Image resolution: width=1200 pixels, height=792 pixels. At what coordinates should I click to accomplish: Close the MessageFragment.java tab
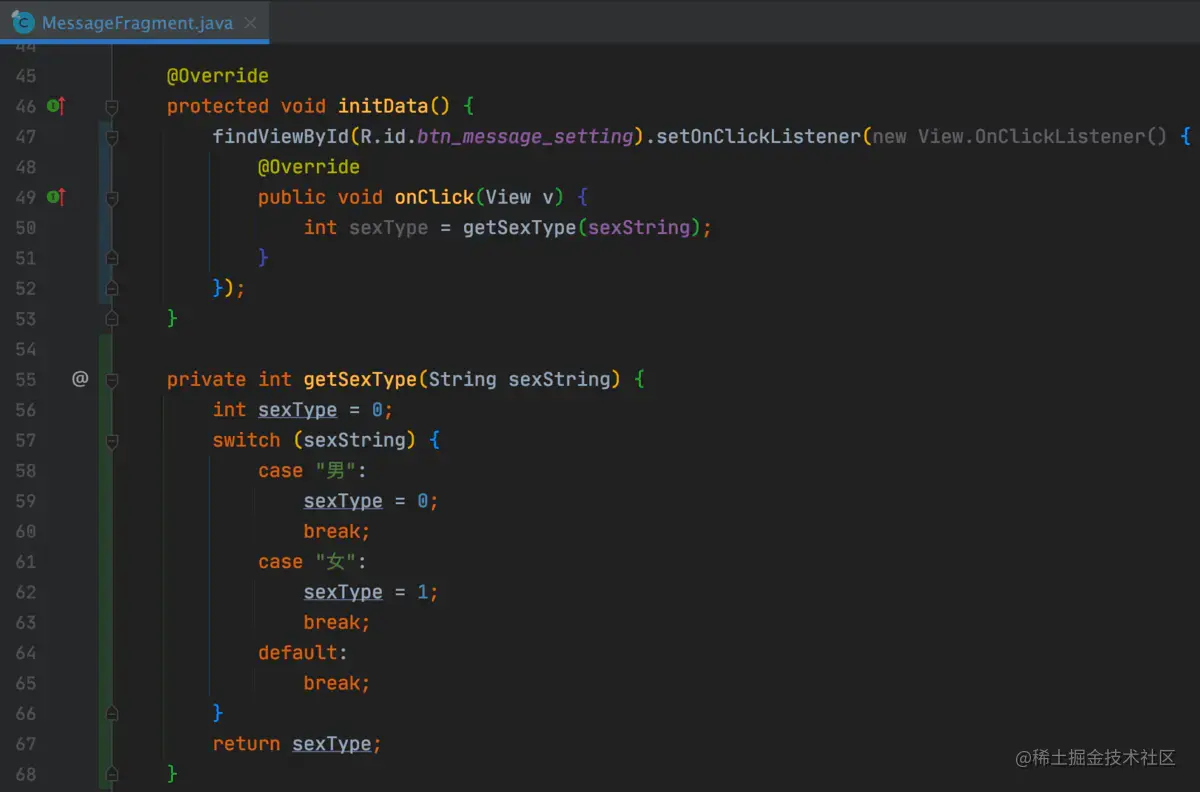click(252, 22)
